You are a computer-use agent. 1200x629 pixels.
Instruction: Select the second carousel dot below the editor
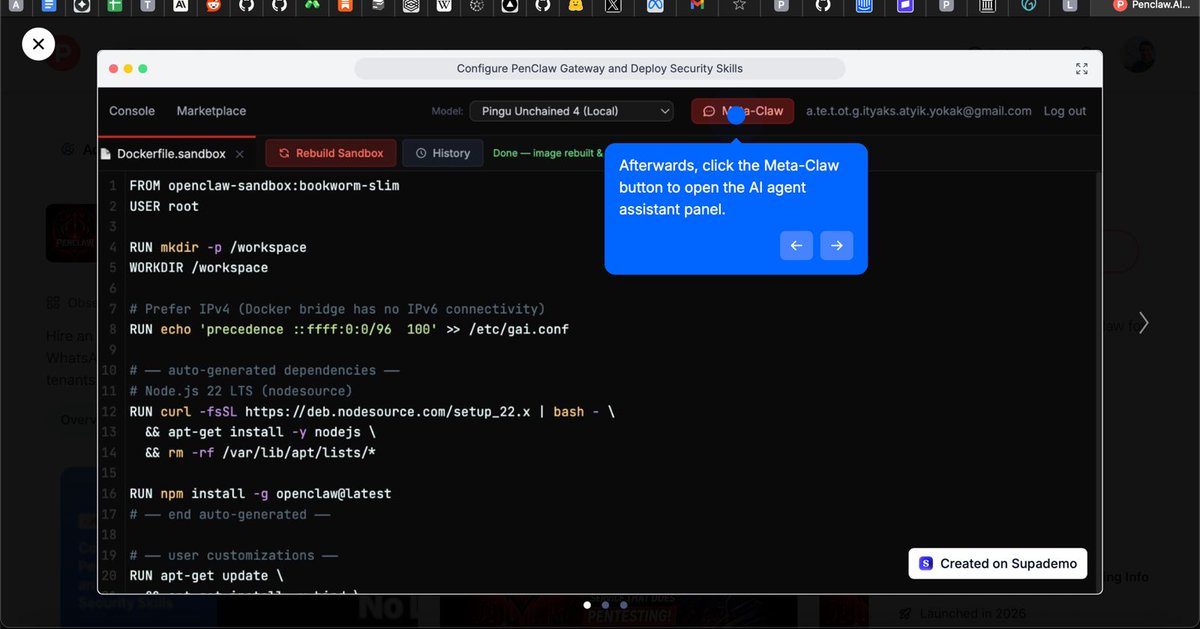pos(605,604)
